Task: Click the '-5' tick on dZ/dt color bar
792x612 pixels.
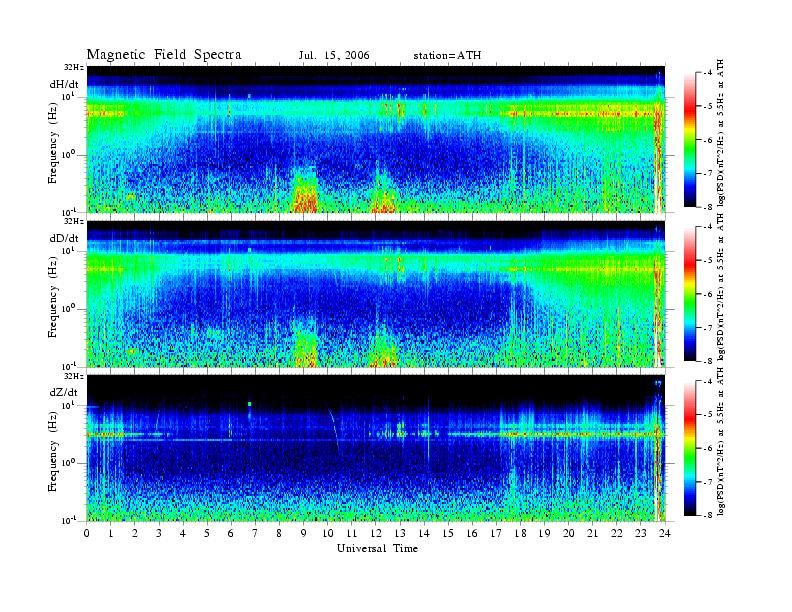Action: pyautogui.click(x=709, y=415)
